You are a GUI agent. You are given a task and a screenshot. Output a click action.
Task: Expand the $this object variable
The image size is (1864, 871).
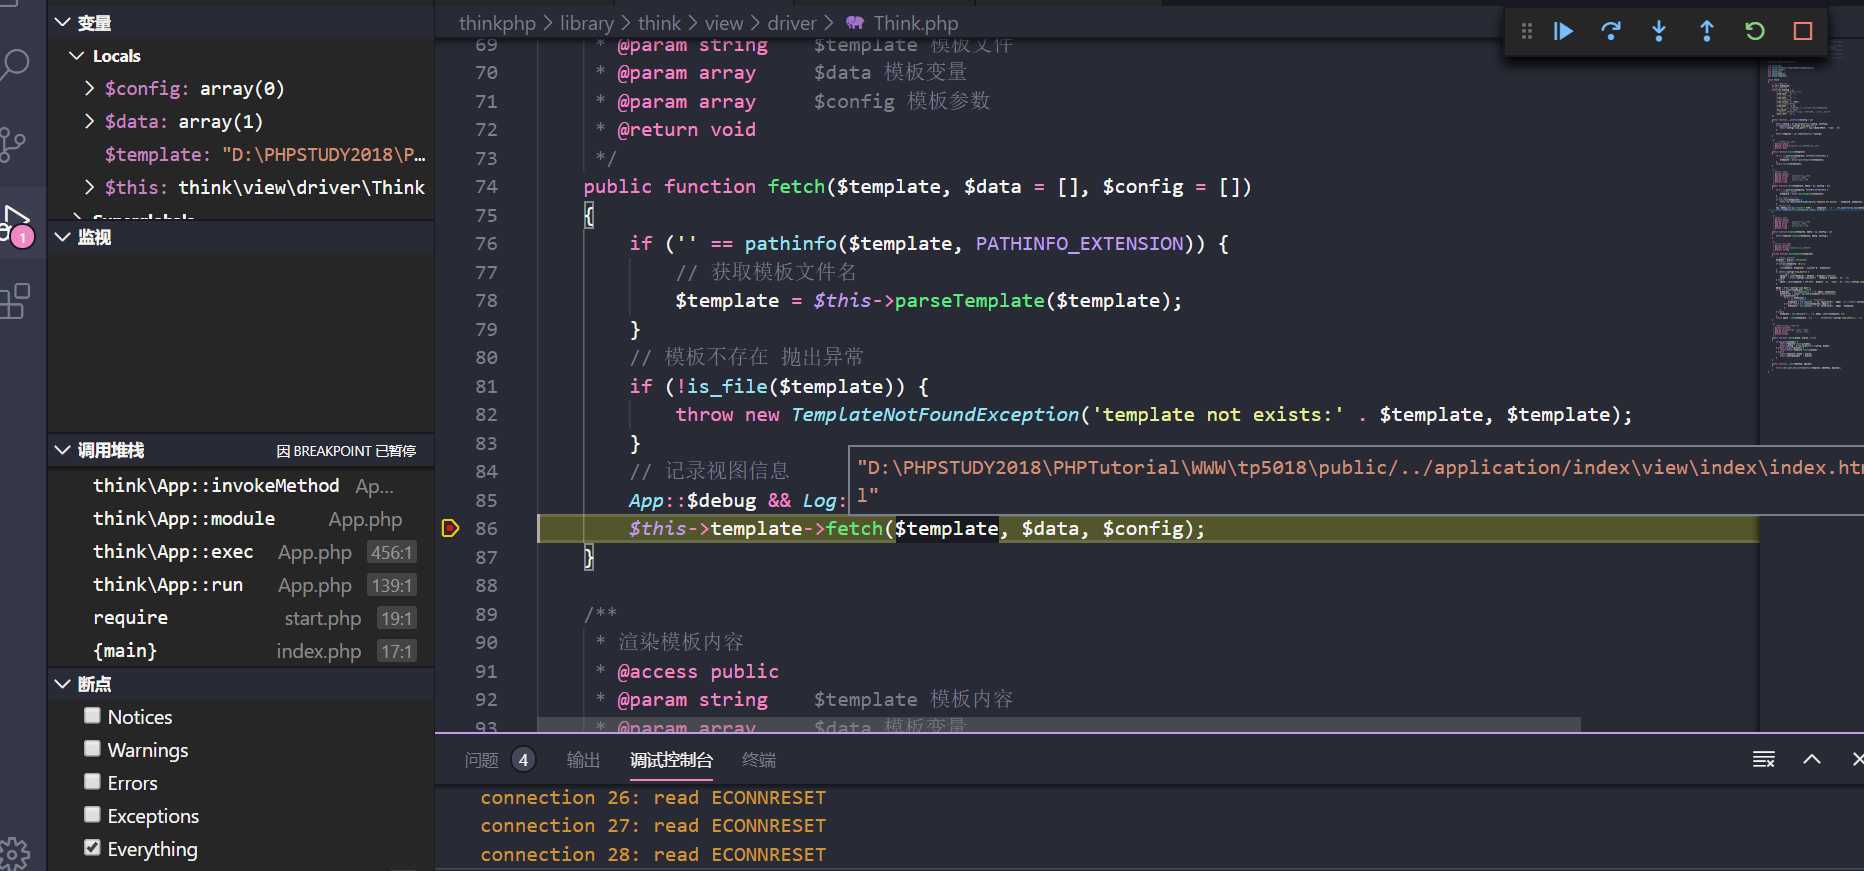click(90, 187)
